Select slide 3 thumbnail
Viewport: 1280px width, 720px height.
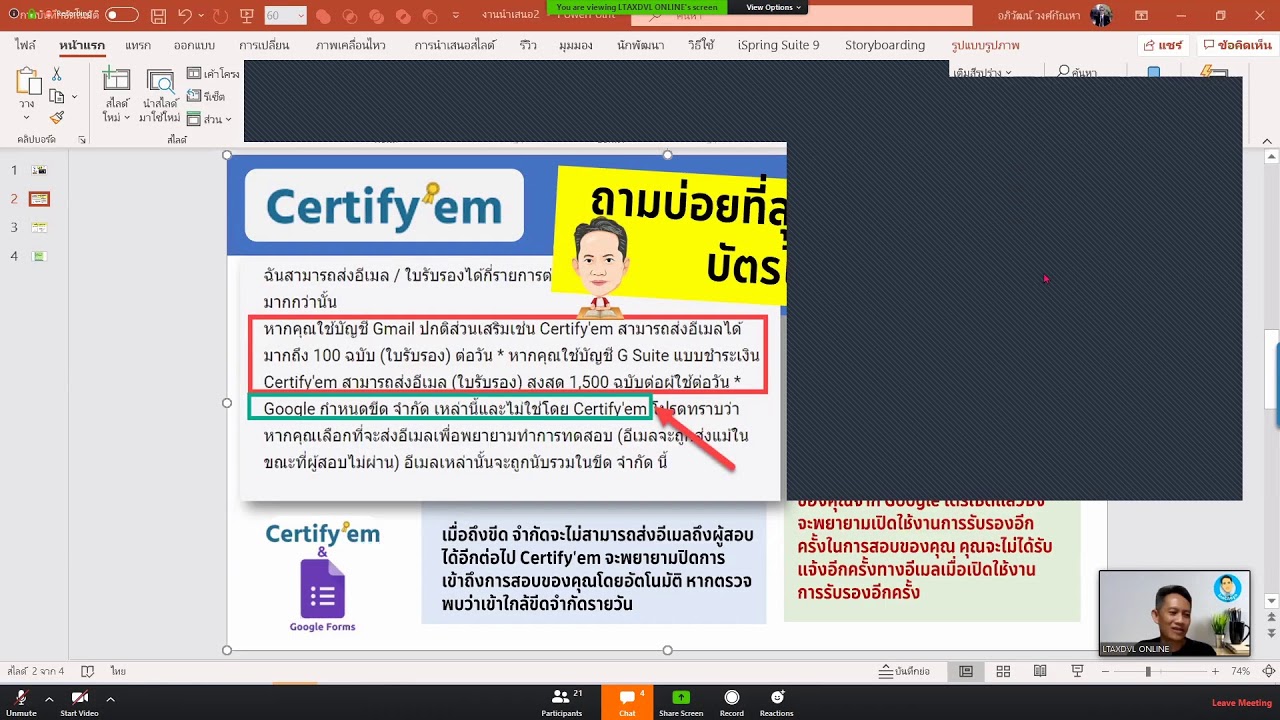point(39,227)
